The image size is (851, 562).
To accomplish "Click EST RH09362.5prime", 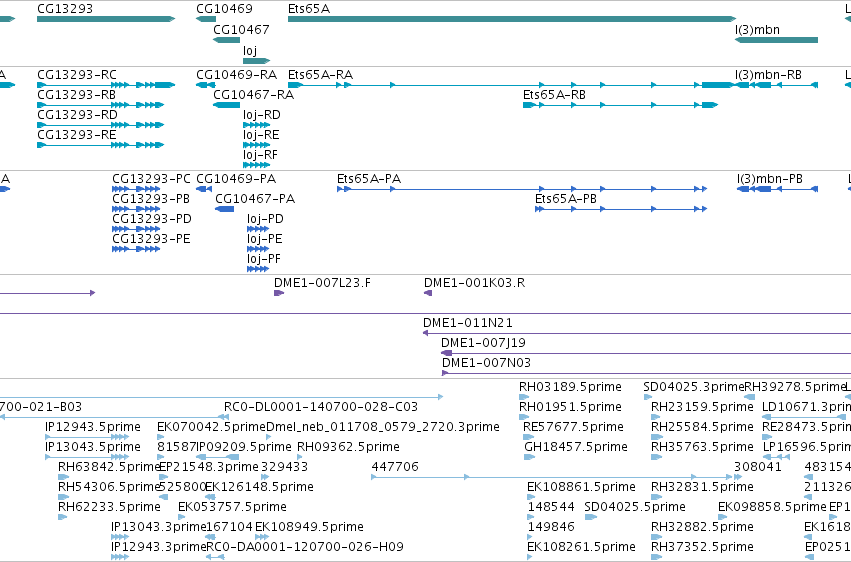I will point(300,457).
